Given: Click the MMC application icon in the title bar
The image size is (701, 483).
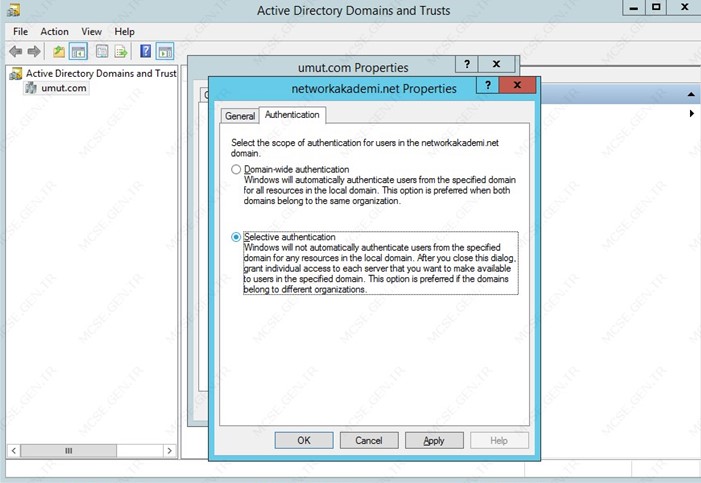Looking at the screenshot, I should click(13, 10).
